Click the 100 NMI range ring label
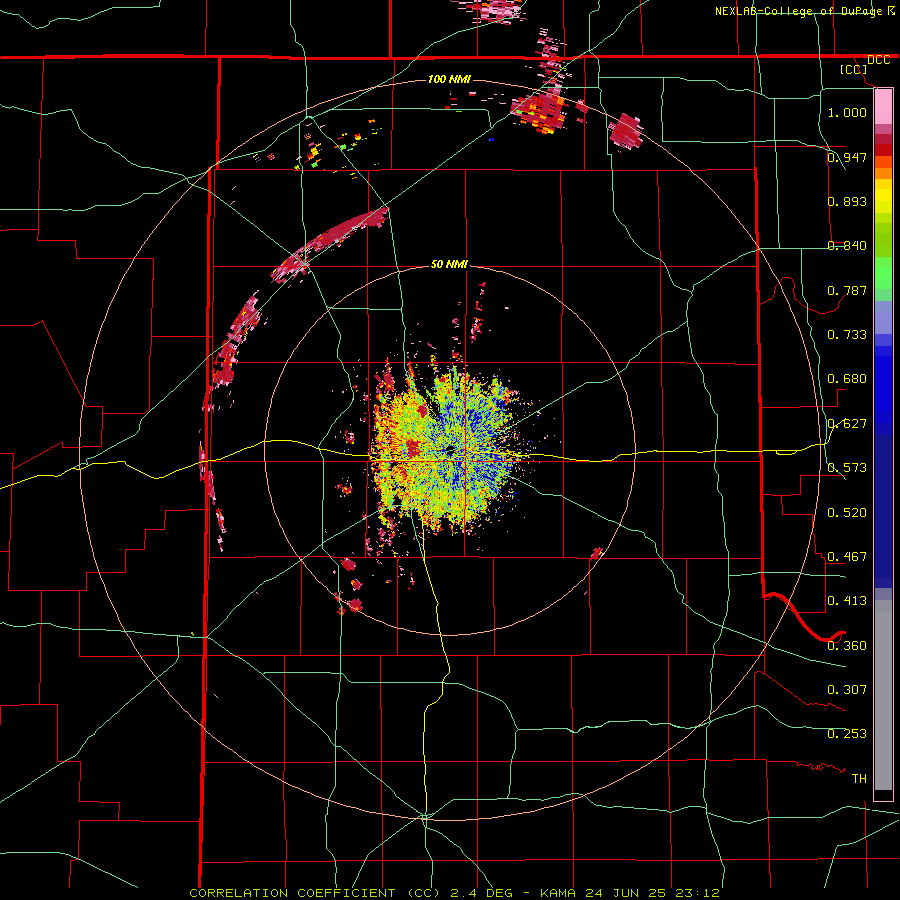The height and width of the screenshot is (900, 900). point(449,79)
